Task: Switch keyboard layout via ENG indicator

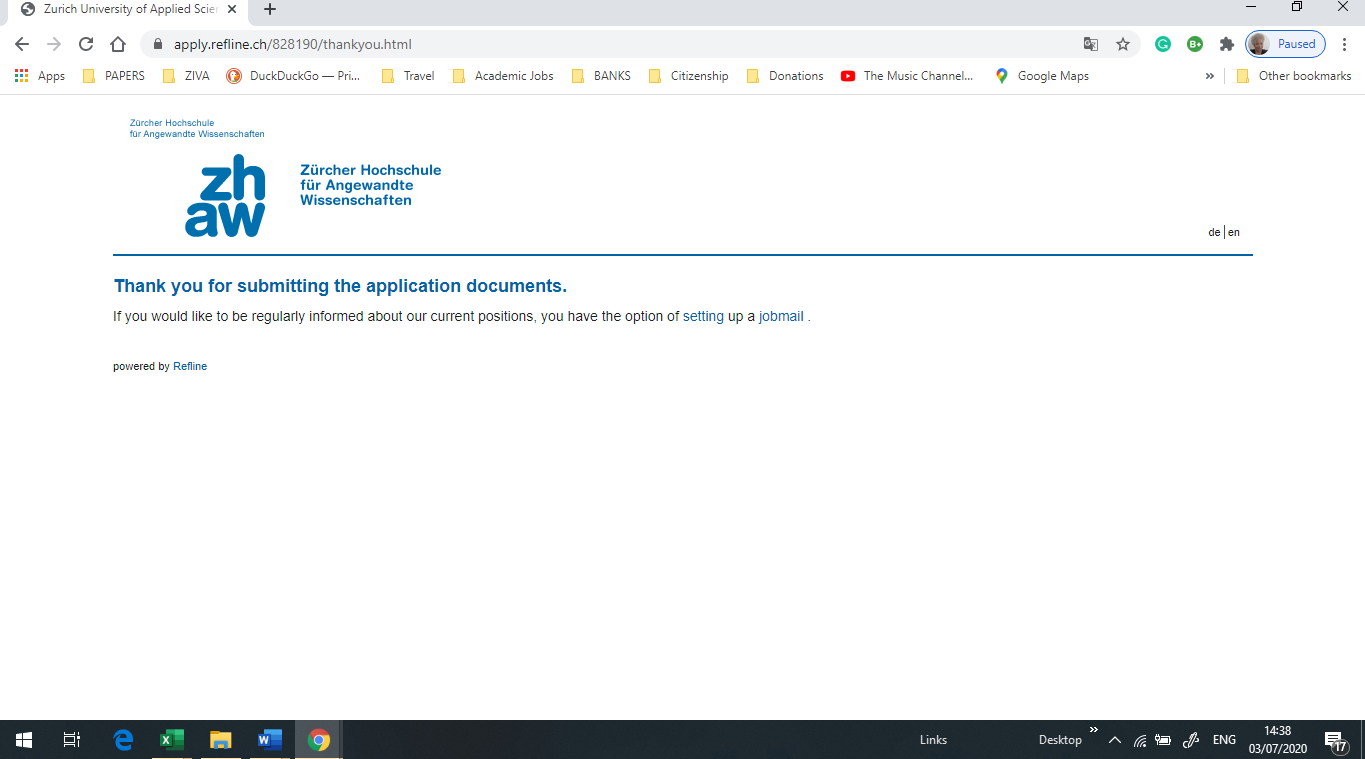Action: pos(1224,739)
